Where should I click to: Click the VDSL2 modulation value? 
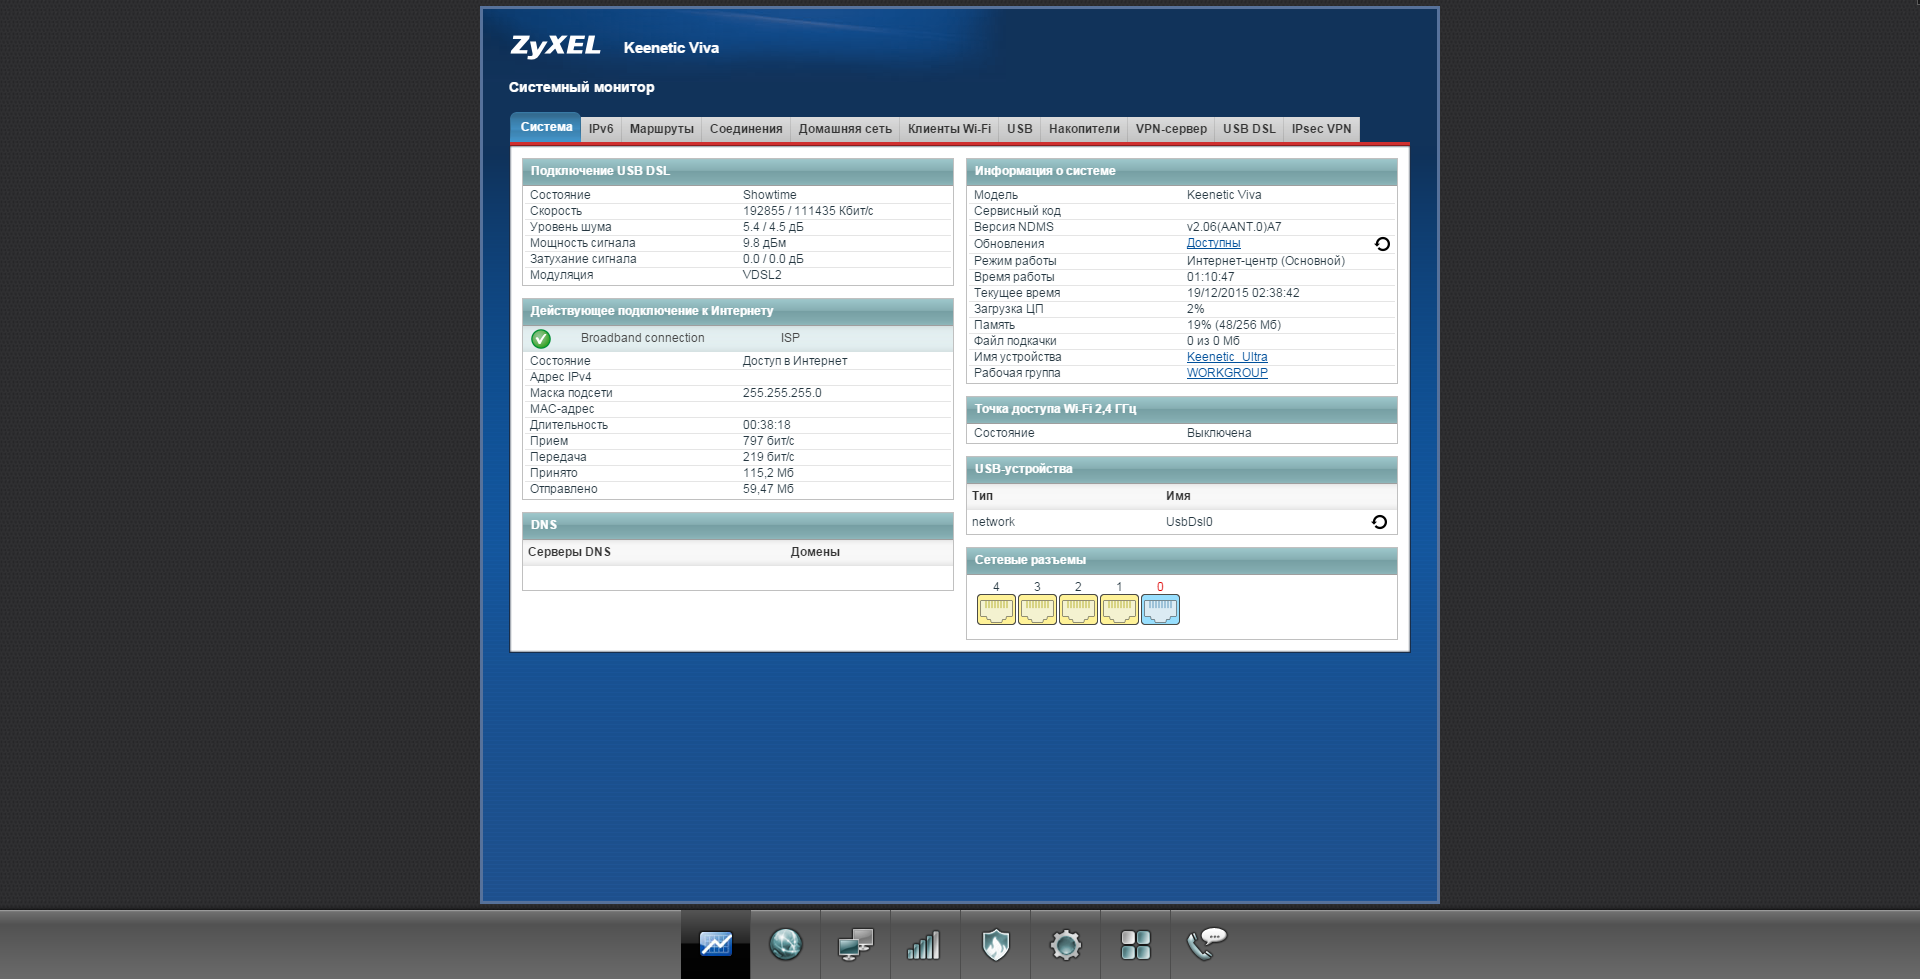point(762,275)
